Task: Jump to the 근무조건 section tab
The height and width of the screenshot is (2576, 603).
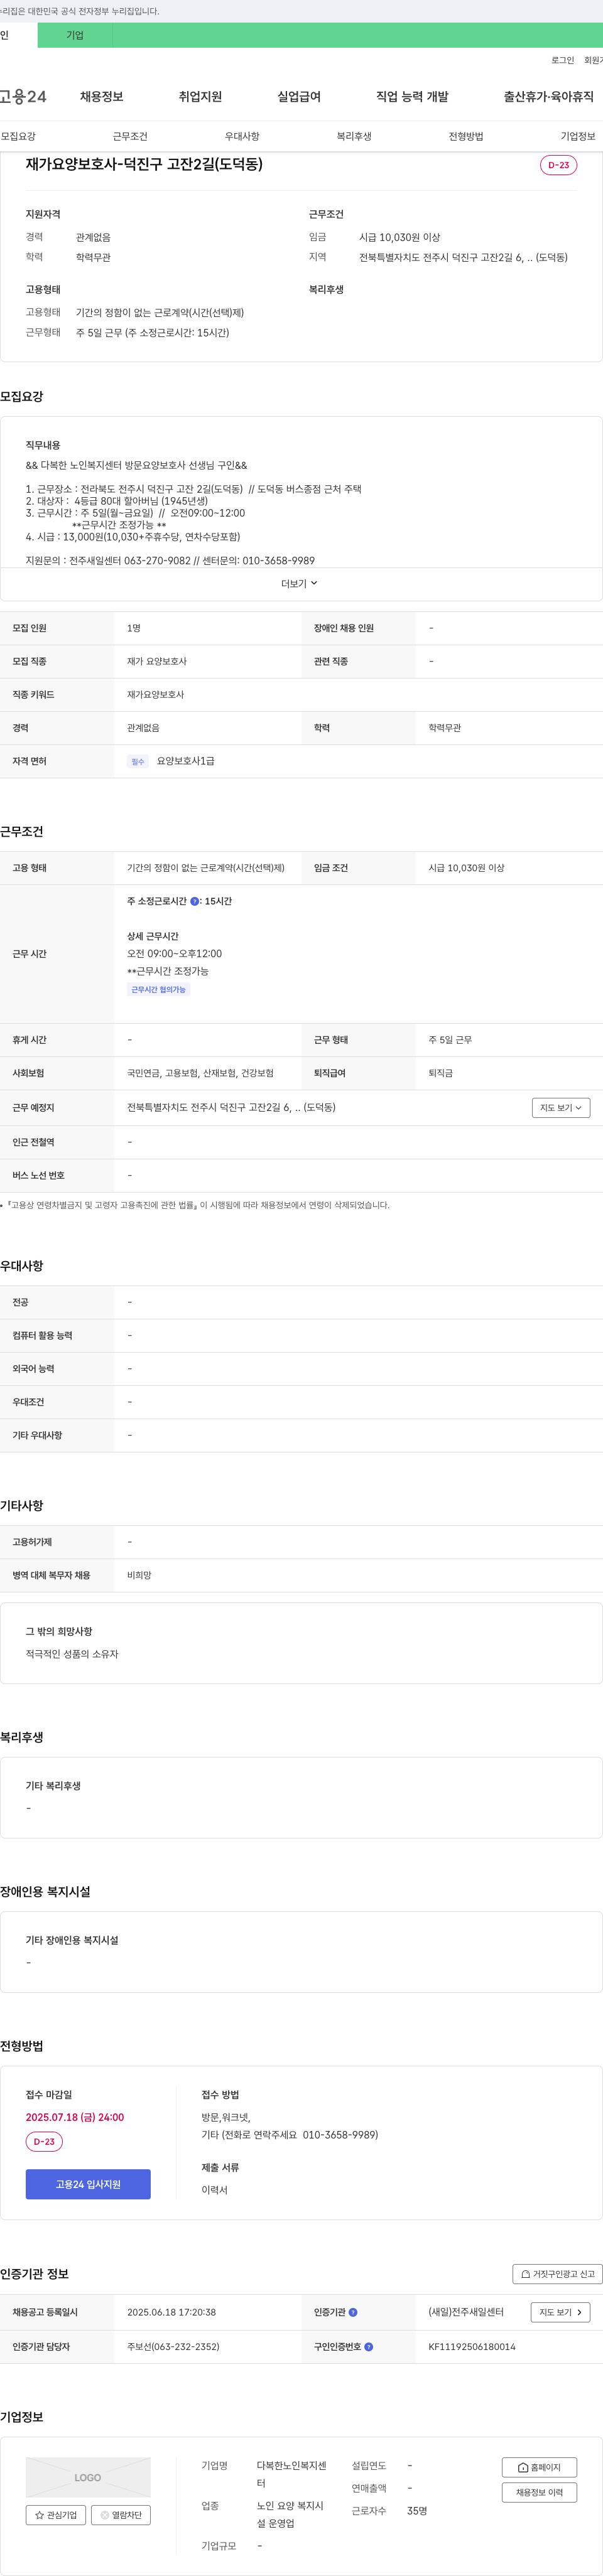Action: [x=130, y=136]
